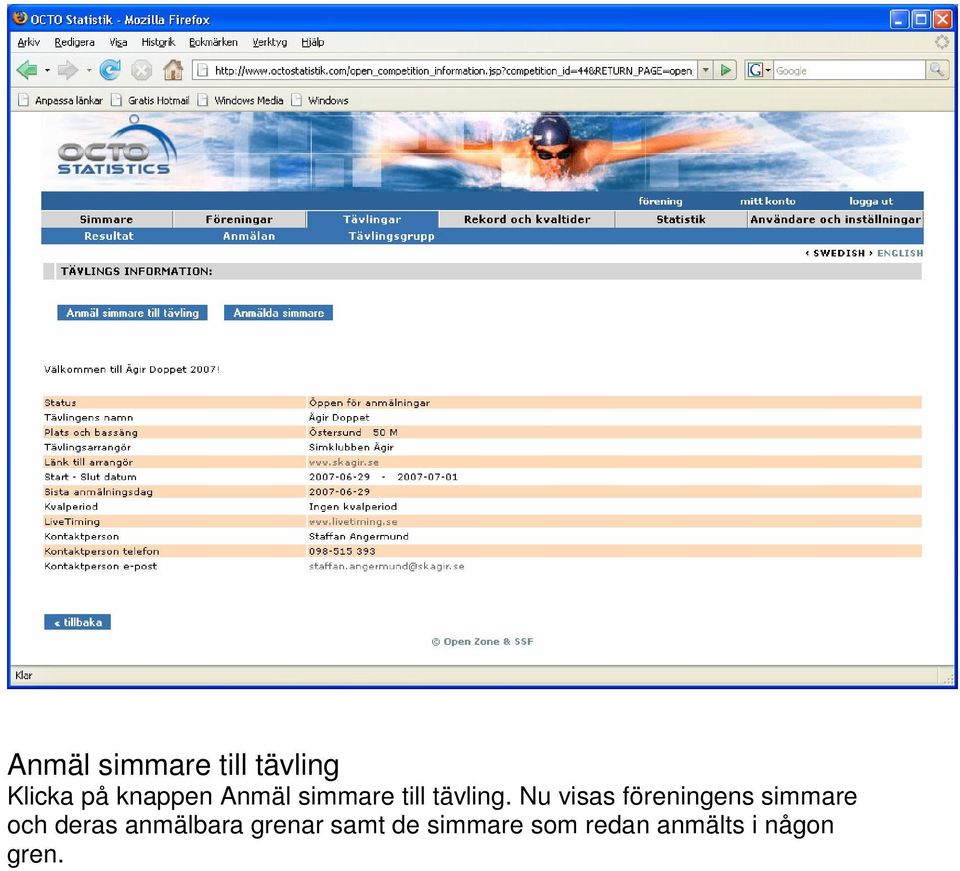Click the Firefox logo in title bar
Viewport: 960px width, 871px height.
20,18
